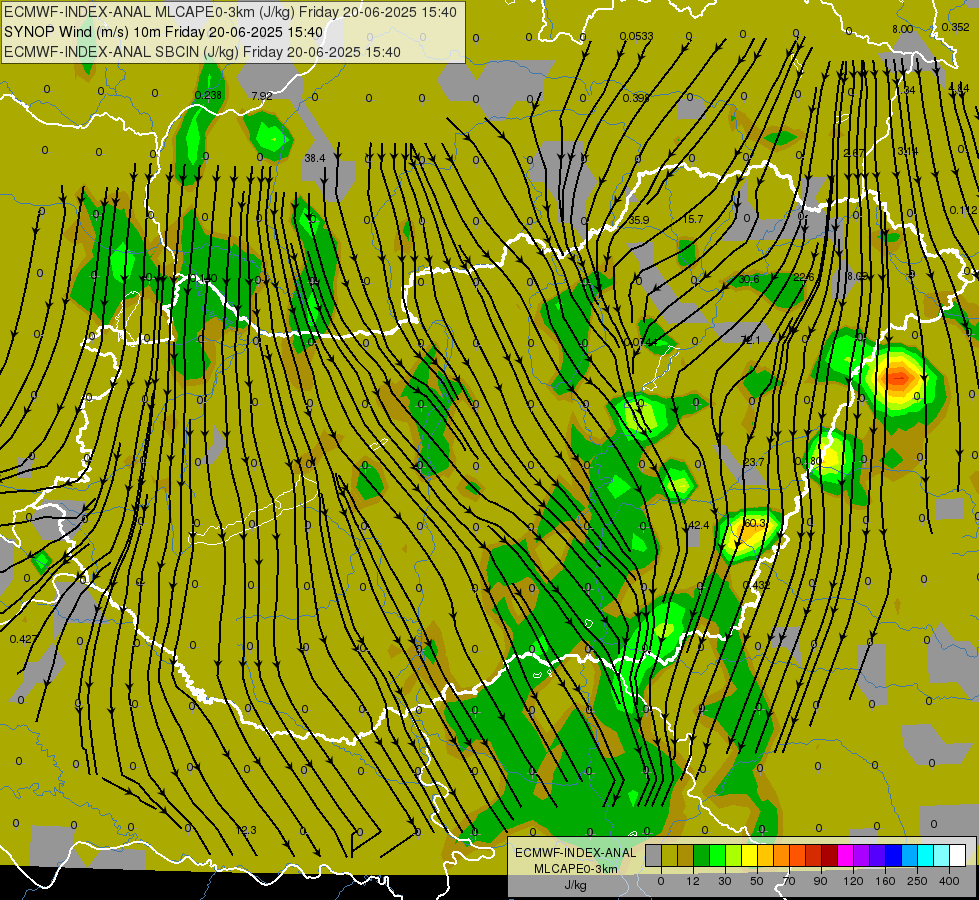Pick the bright cyan legend swatch
The image size is (979, 900).
point(926,855)
